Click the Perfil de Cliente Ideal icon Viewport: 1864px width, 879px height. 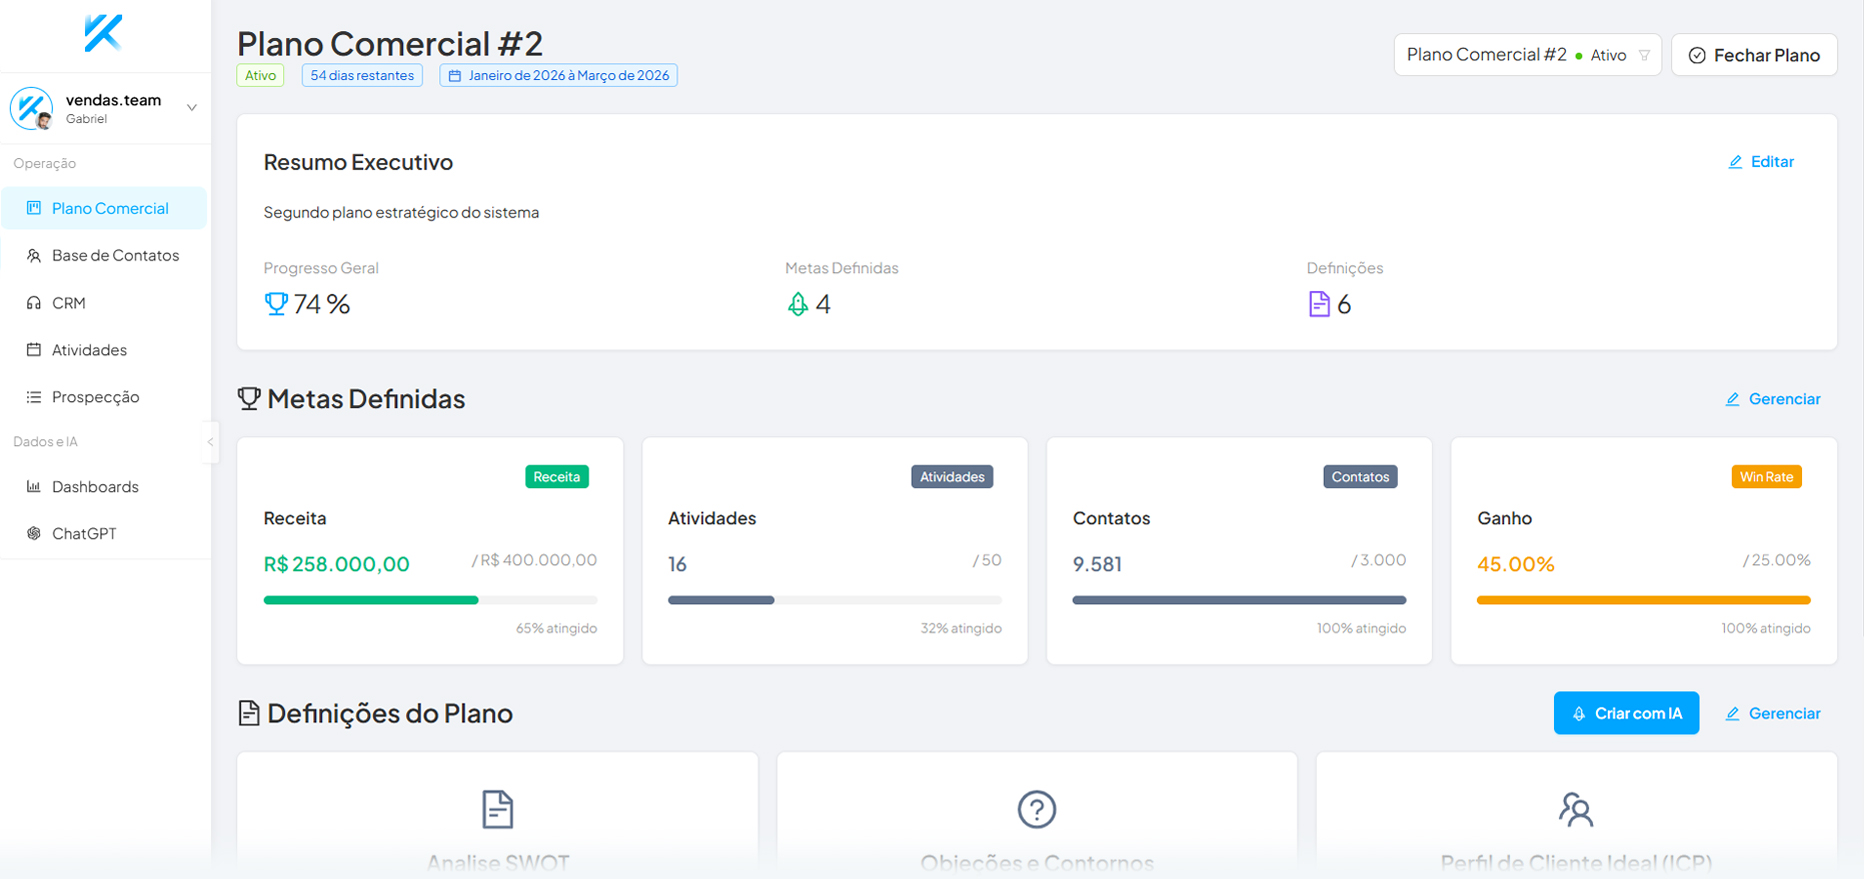pos(1576,809)
